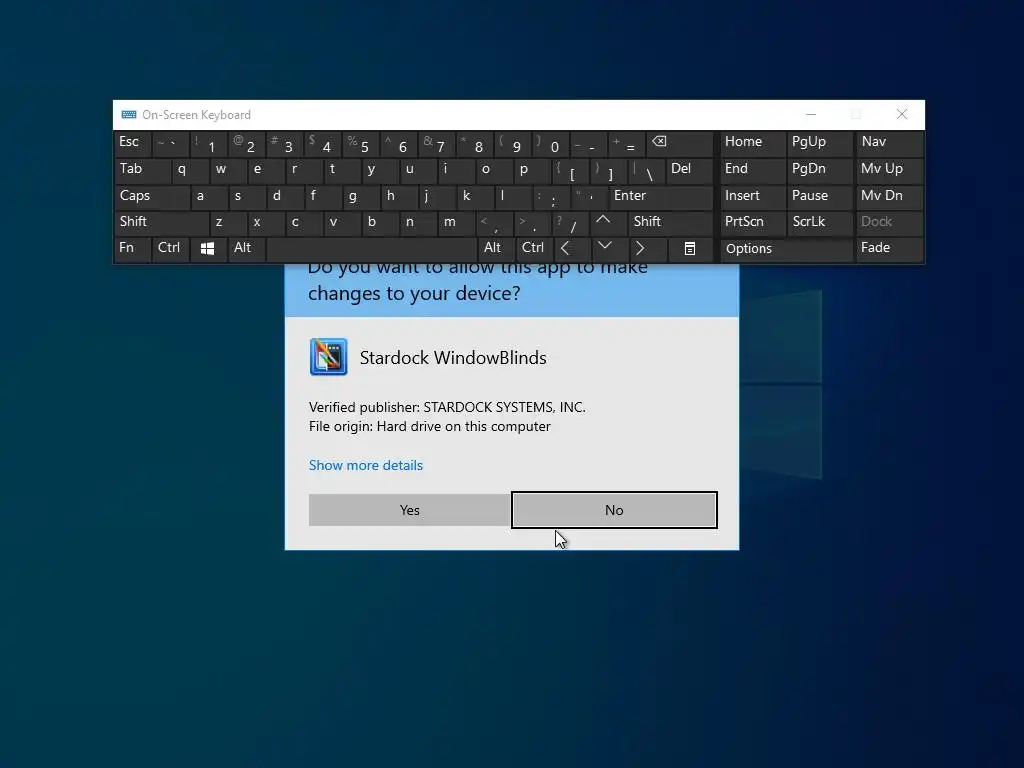Toggle the right Ctrl key
1024x768 pixels.
[x=534, y=249]
